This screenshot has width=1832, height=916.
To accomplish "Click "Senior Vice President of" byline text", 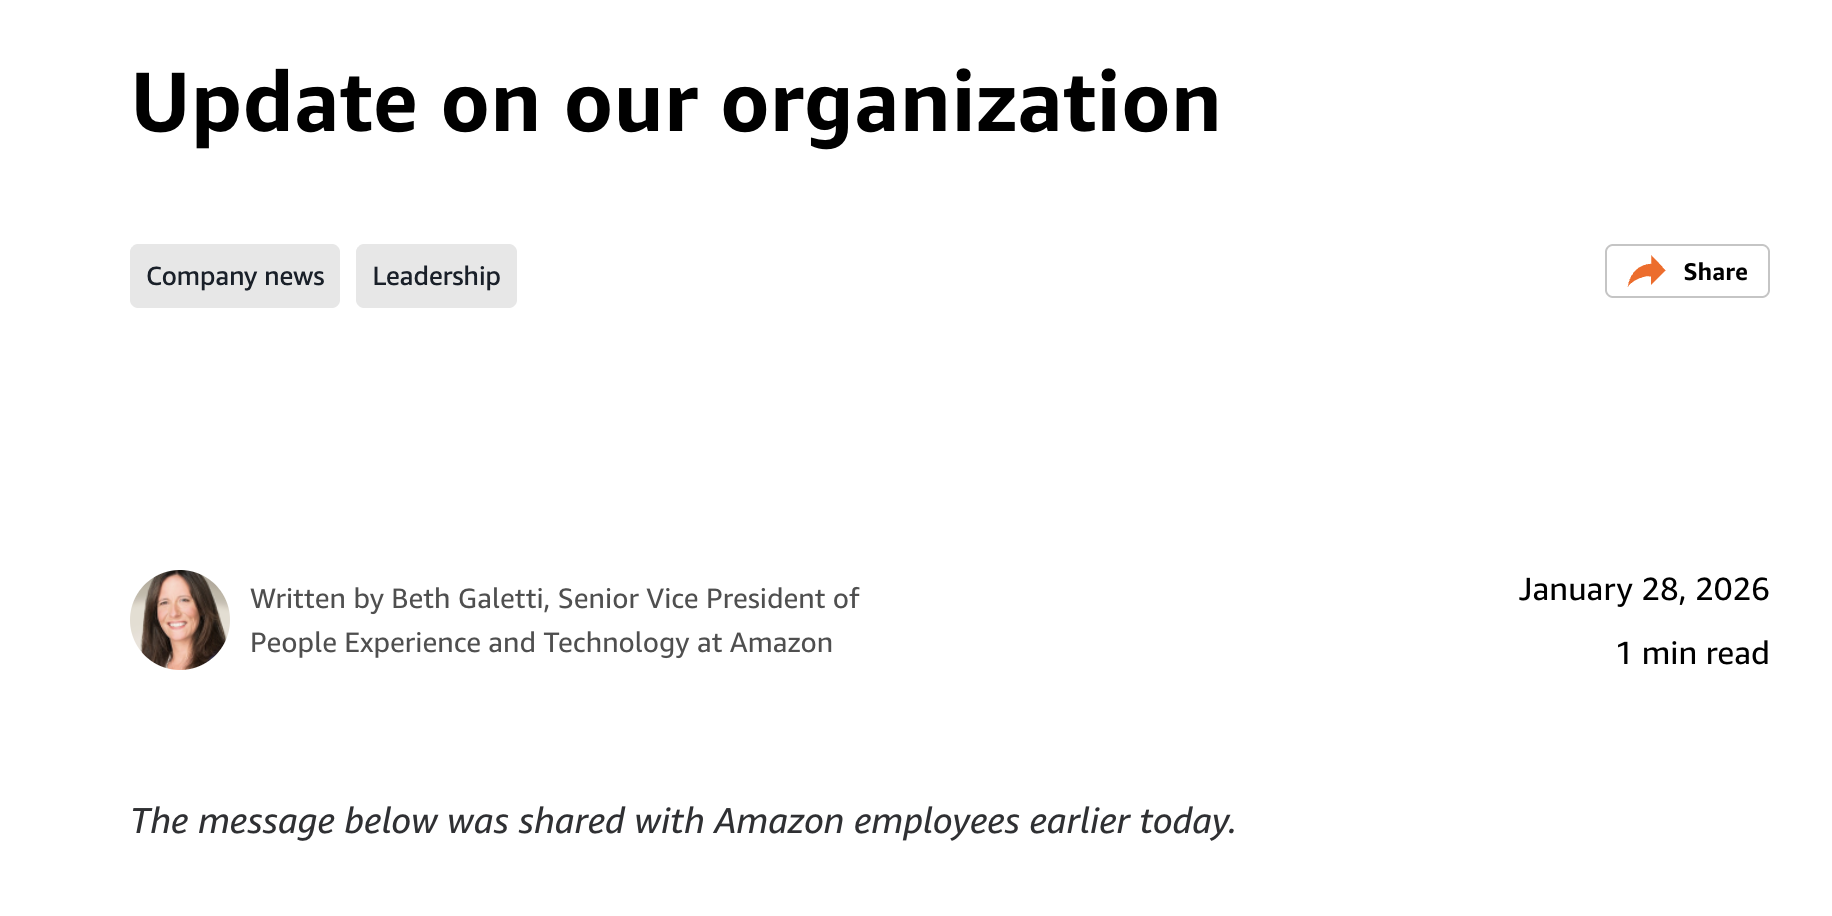I will pyautogui.click(x=708, y=598).
